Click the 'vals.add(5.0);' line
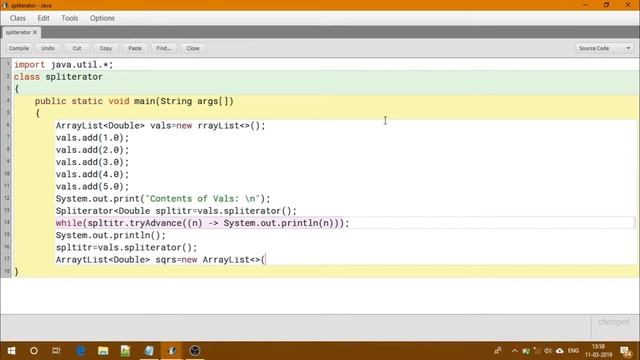Image resolution: width=640 pixels, height=360 pixels. [x=92, y=187]
